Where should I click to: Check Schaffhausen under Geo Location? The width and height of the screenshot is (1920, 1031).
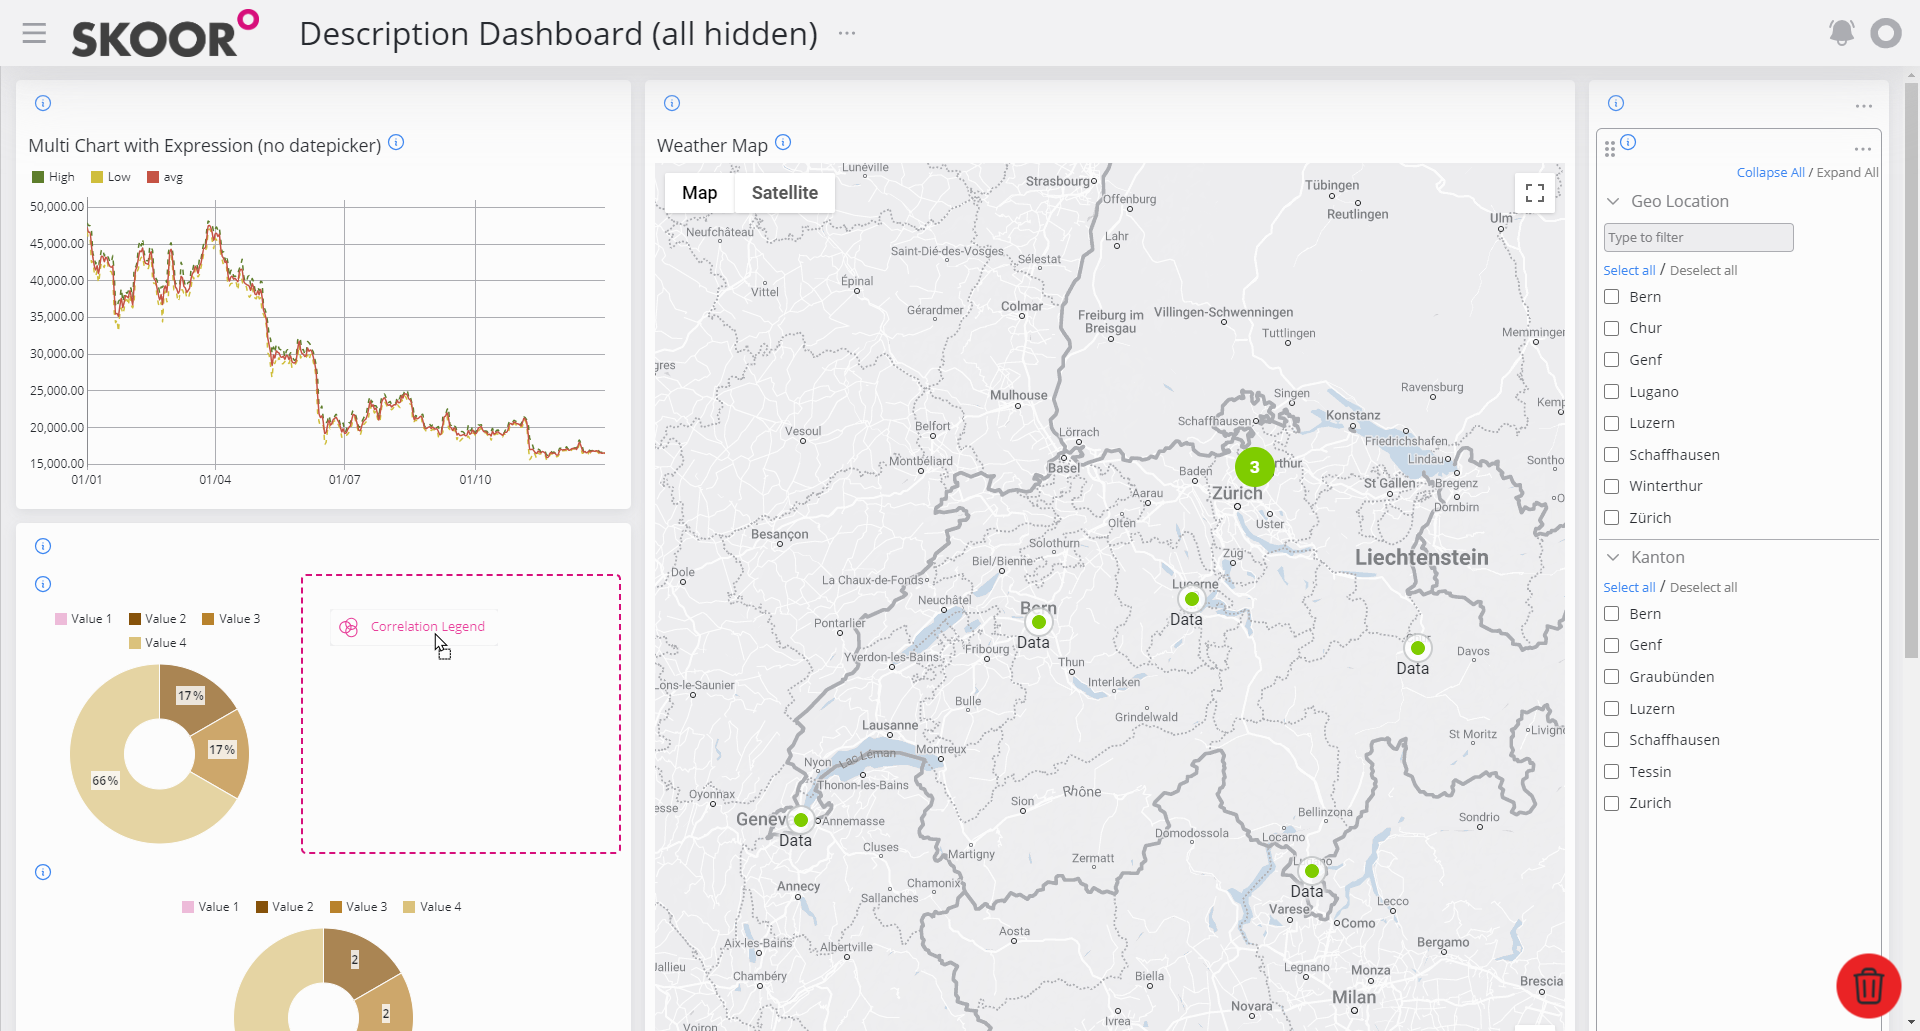(x=1611, y=455)
